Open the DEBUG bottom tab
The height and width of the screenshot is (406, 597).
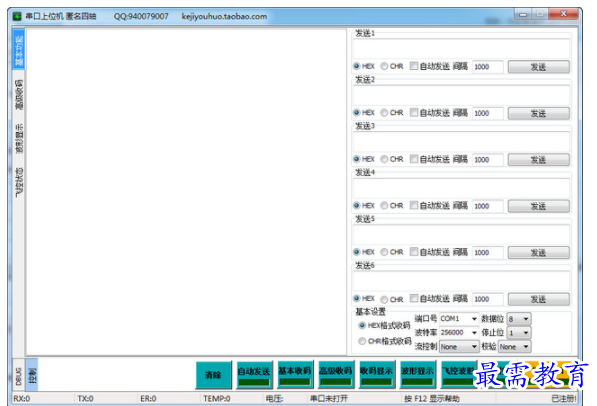(19, 376)
